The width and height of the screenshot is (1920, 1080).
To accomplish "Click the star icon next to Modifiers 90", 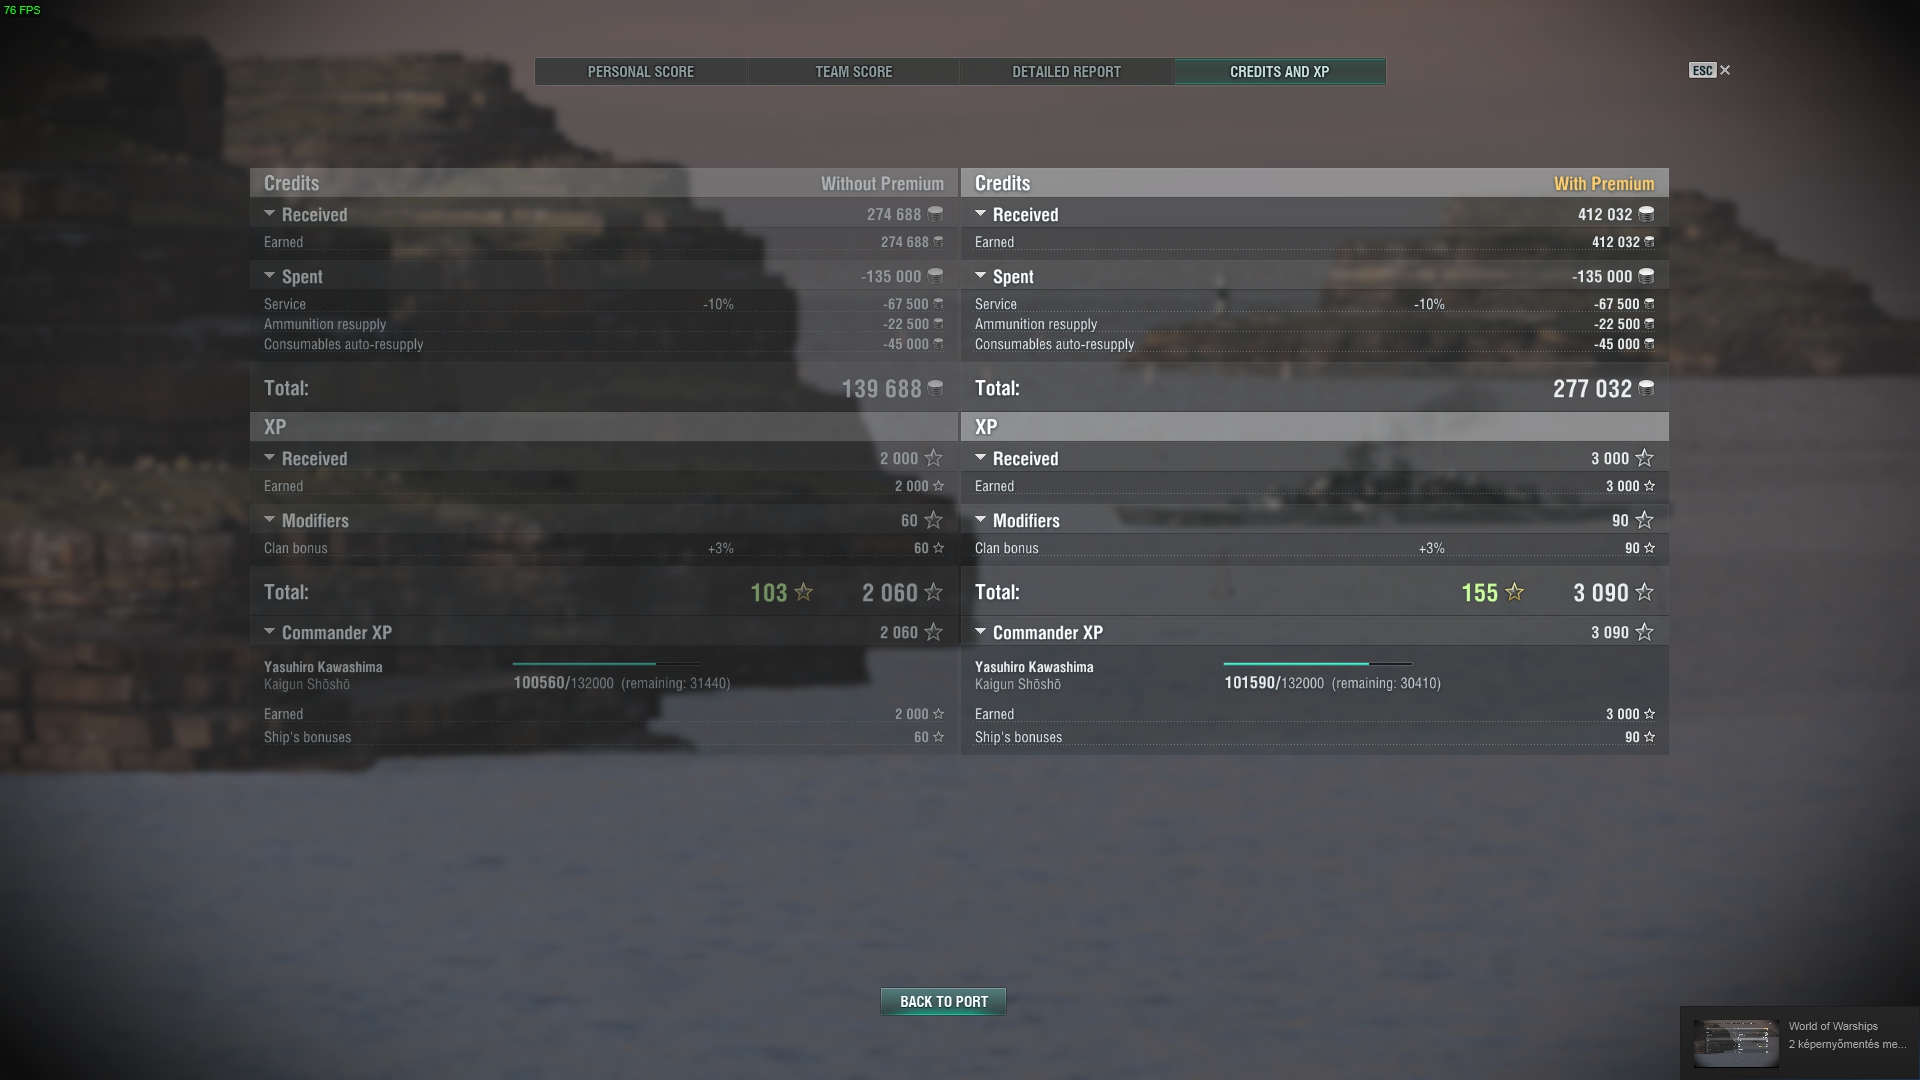I will click(1644, 520).
